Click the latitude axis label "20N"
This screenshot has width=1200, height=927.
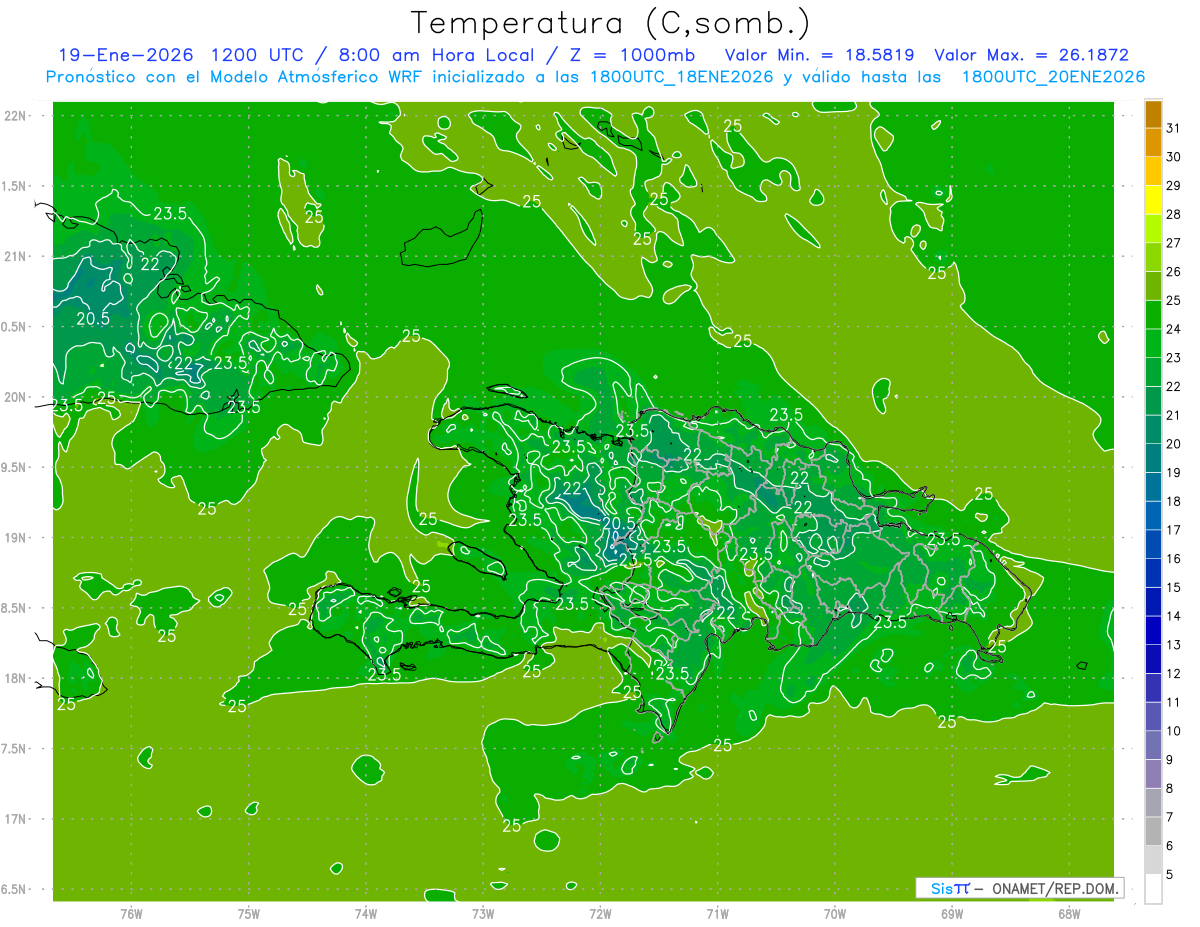pos(15,397)
